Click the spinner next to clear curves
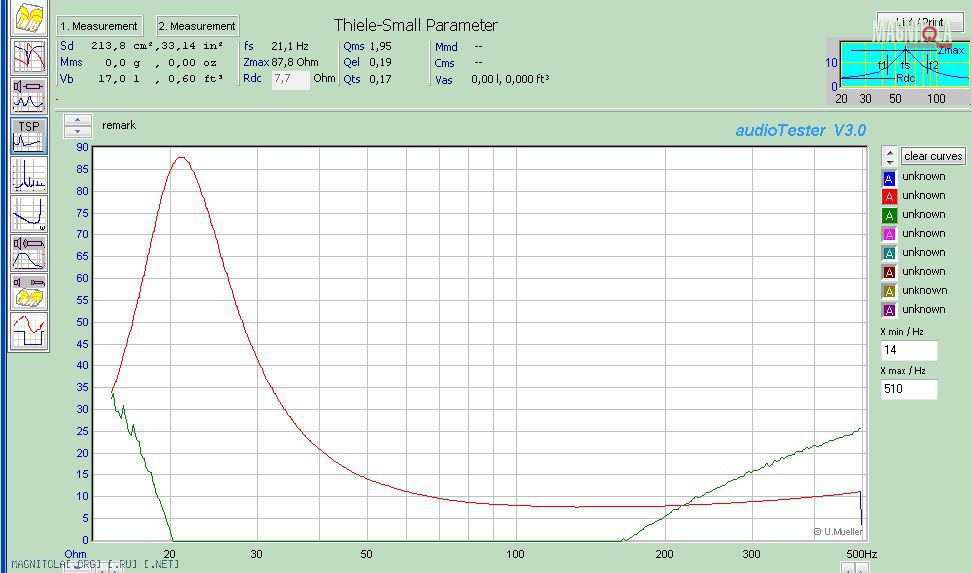 (889, 156)
